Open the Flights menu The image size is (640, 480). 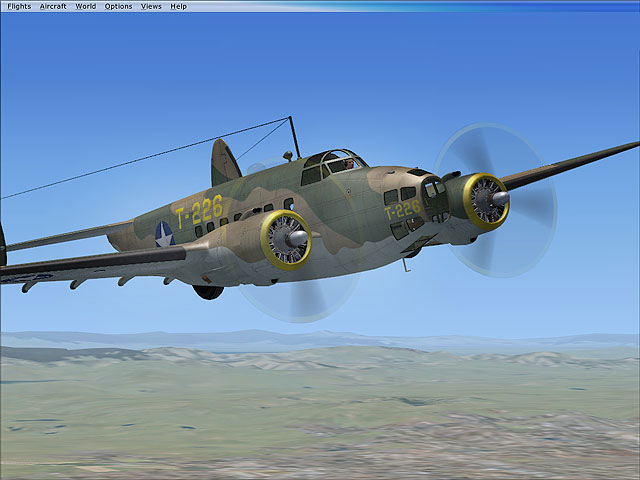[19, 7]
